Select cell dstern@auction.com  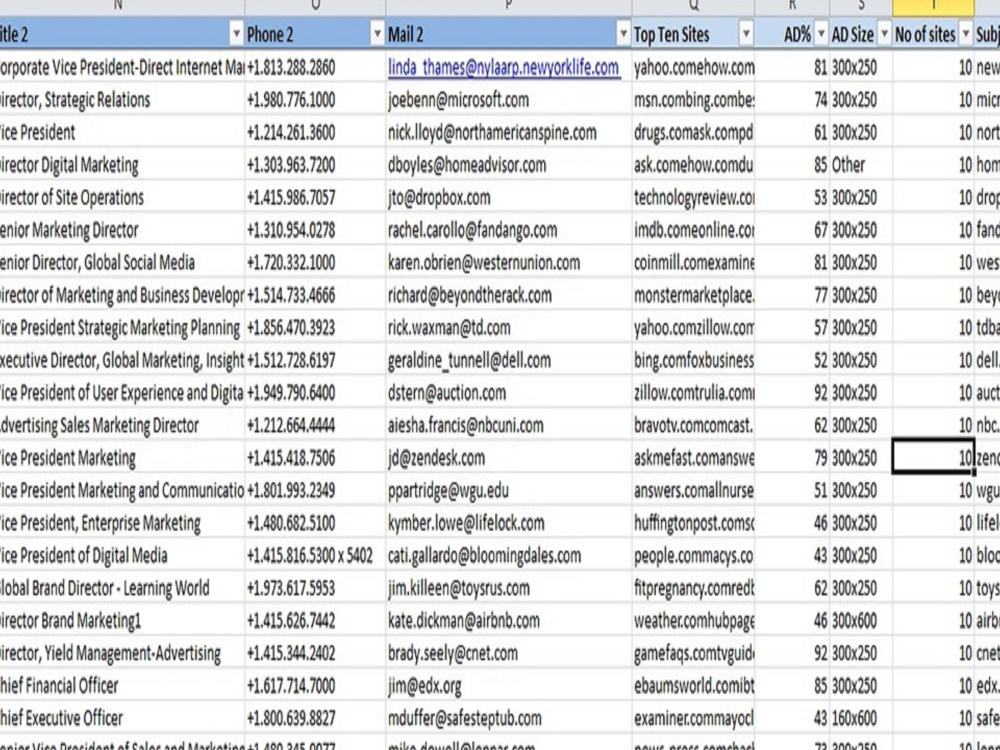click(508, 392)
